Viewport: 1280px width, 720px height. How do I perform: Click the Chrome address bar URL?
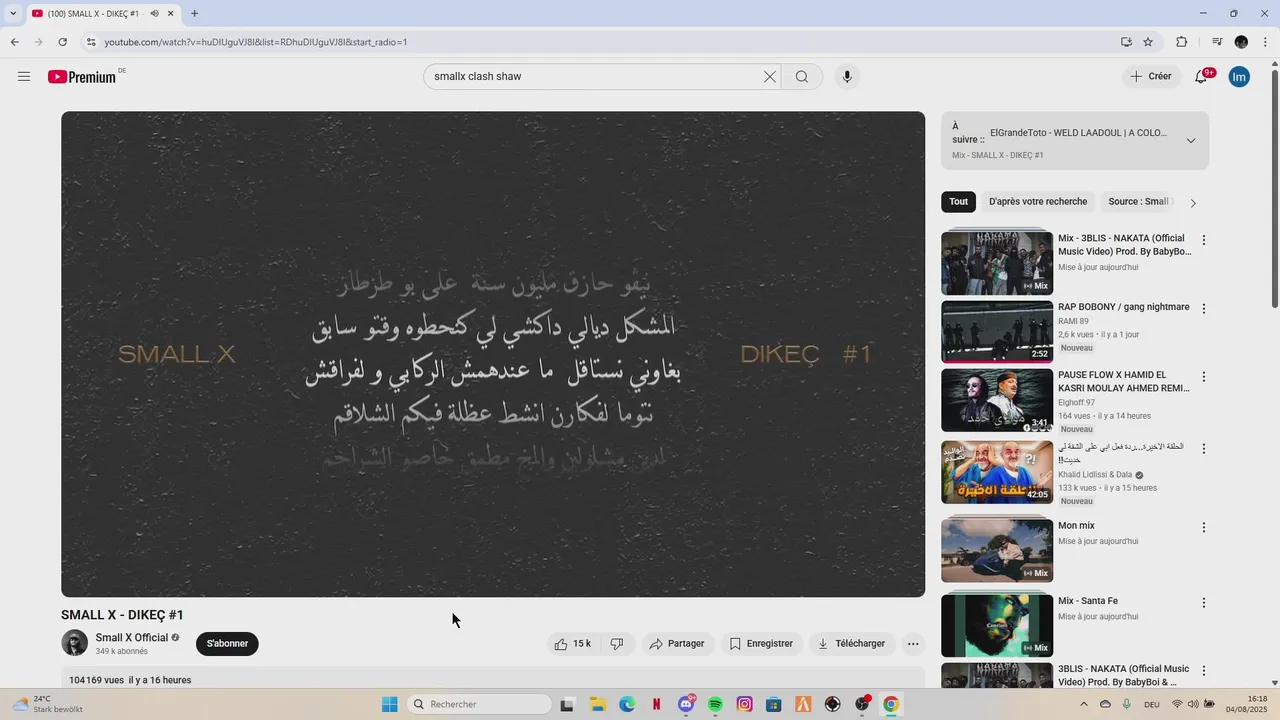click(256, 42)
